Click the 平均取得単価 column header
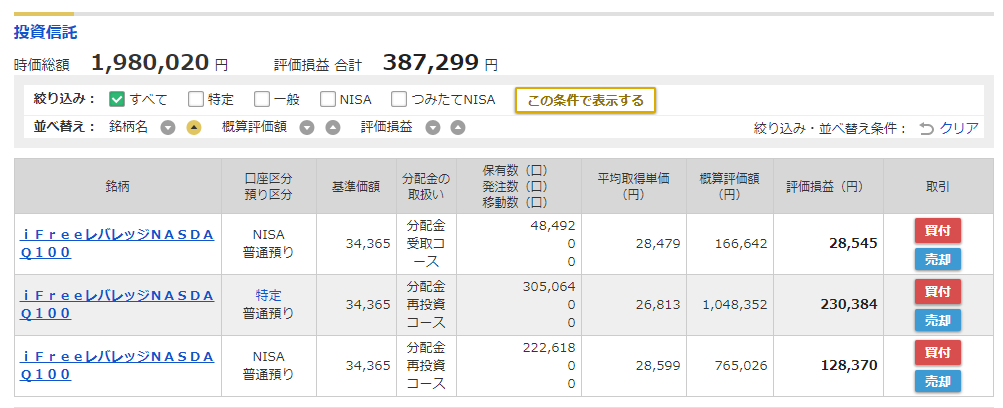 point(633,187)
